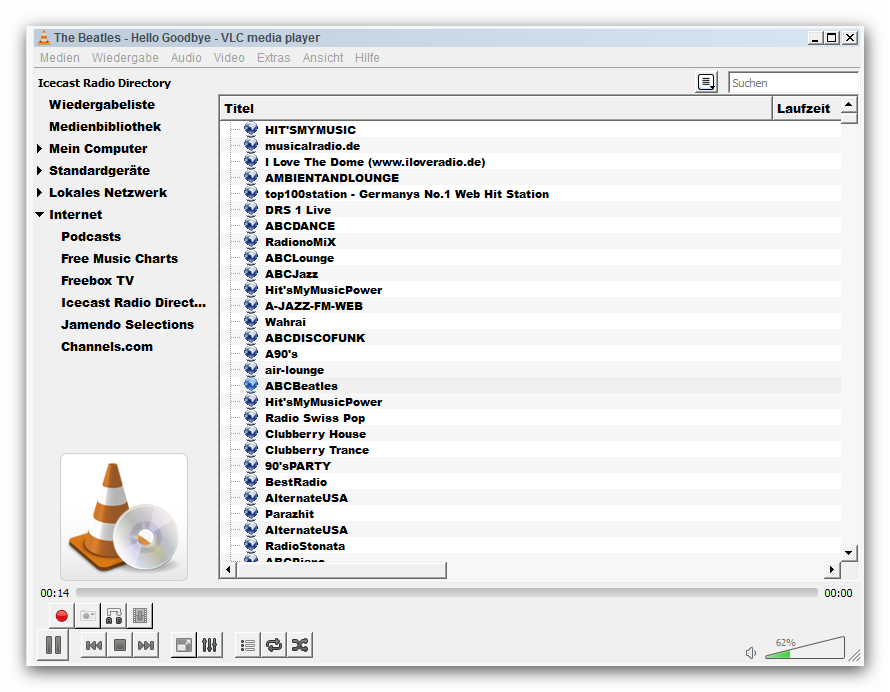This screenshot has width=890, height=692.
Task: Mute audio via the speaker icon
Action: [751, 653]
